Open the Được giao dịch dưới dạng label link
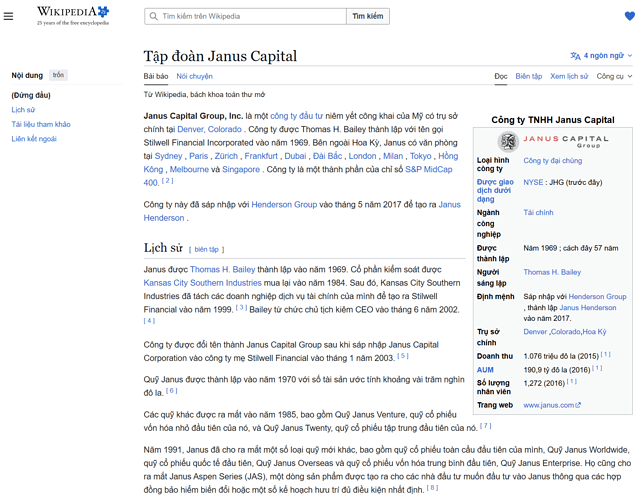This screenshot has height=500, width=637. point(495,191)
